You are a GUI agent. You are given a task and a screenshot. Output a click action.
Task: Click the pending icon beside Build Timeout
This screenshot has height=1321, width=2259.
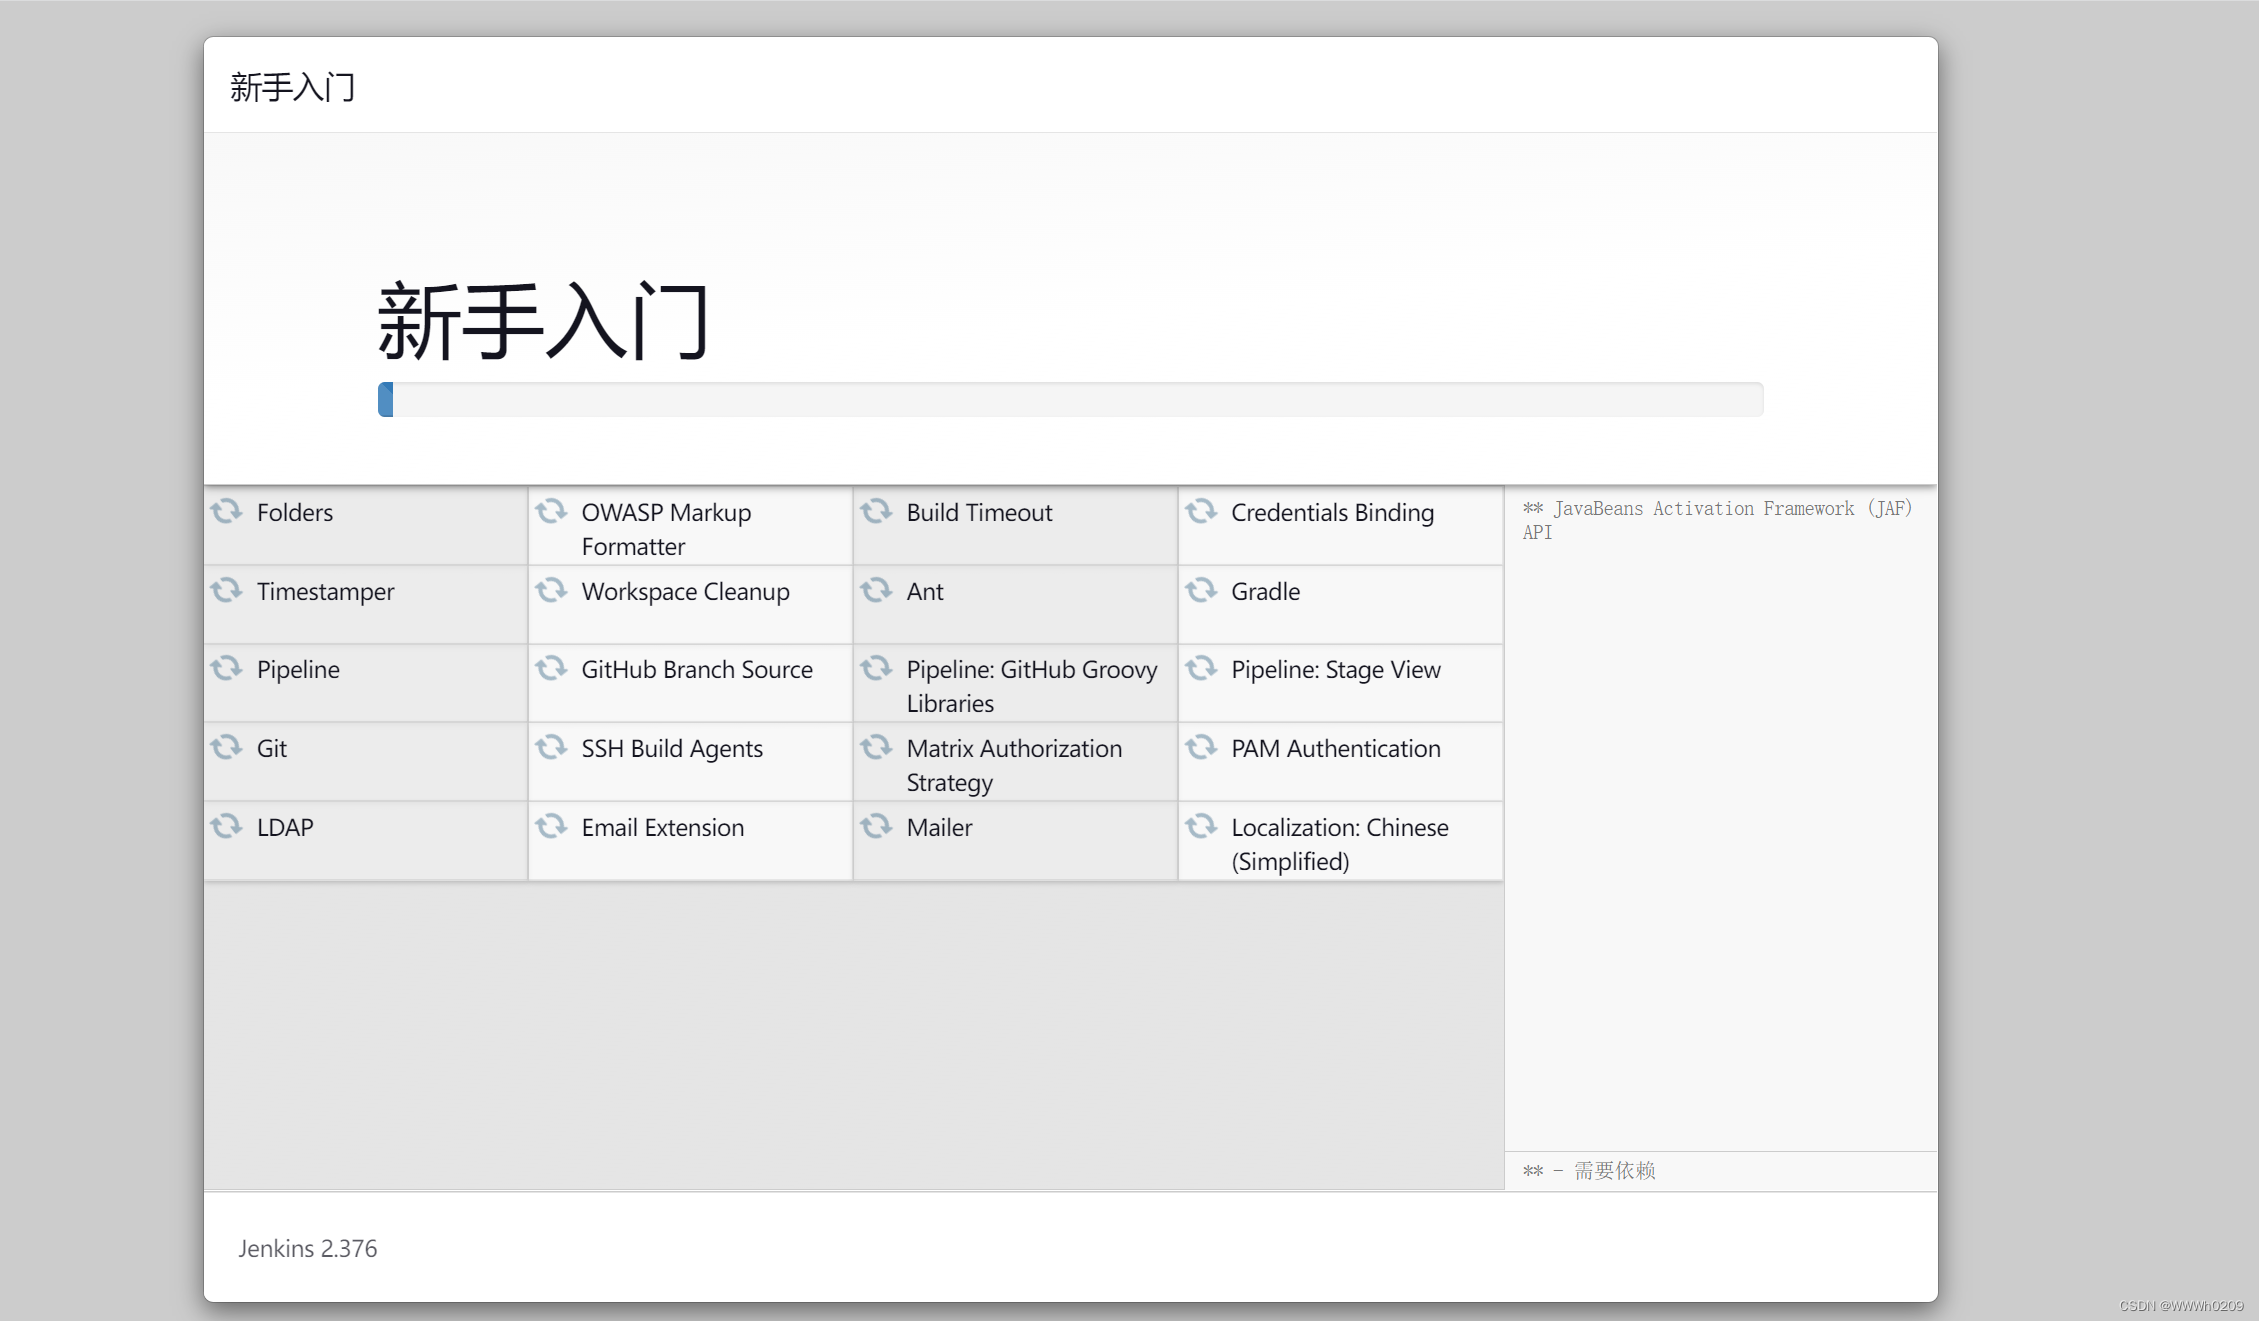click(876, 511)
